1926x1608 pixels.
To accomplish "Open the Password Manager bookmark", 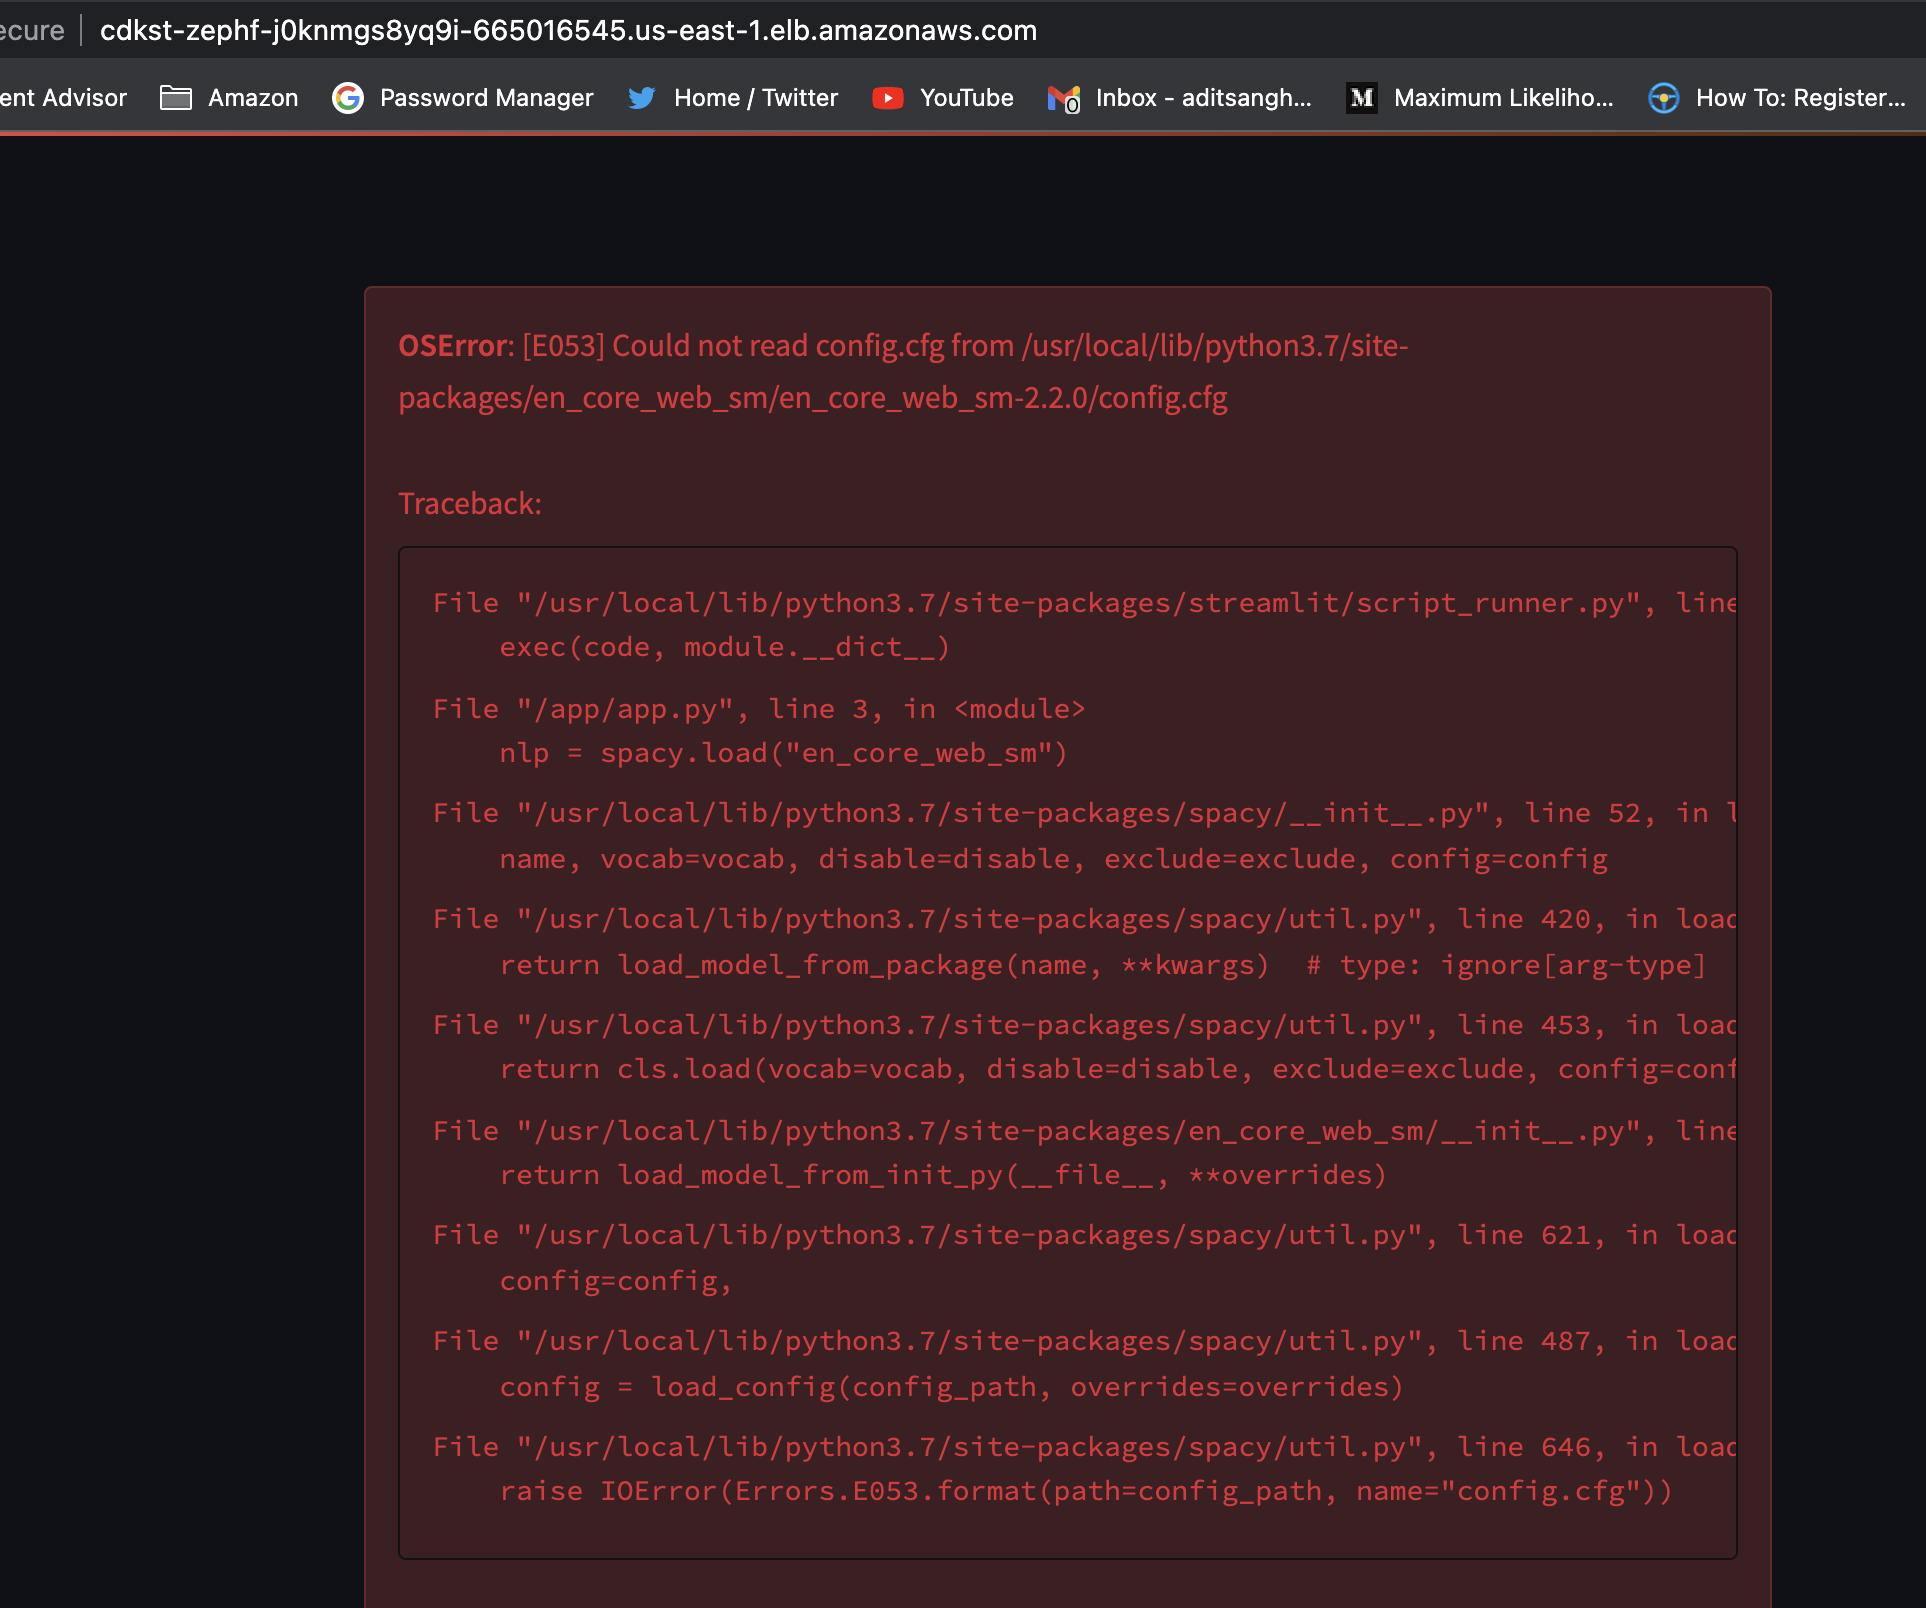I will pyautogui.click(x=486, y=98).
